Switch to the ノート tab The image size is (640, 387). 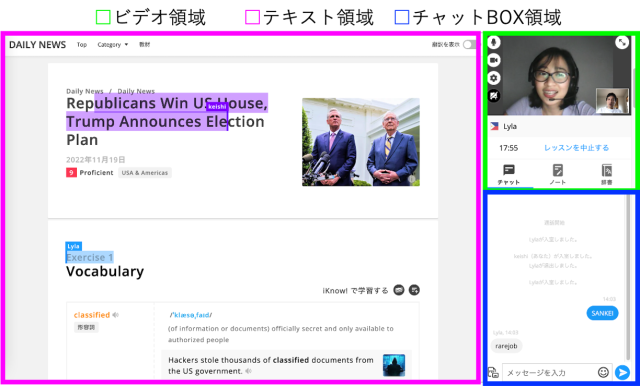point(557,175)
